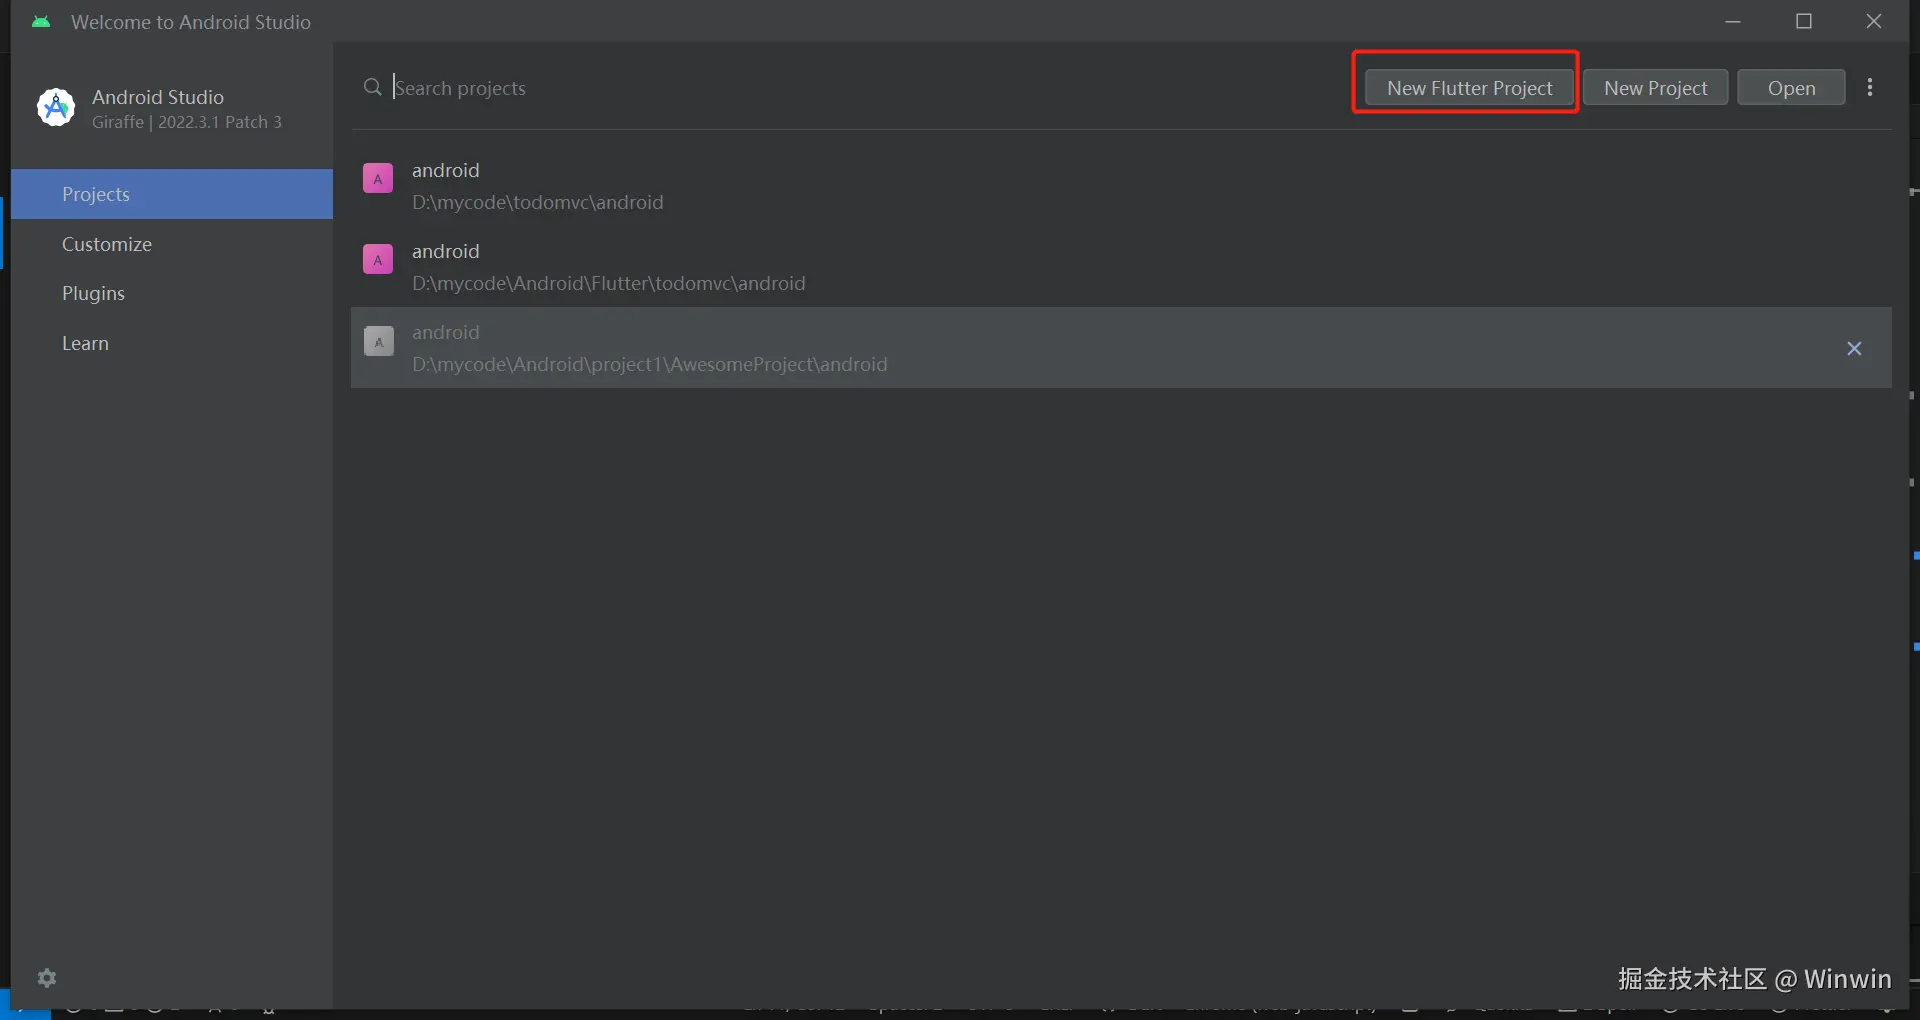Open android project in D:\mycode\todomvc
The width and height of the screenshot is (1920, 1020).
pyautogui.click(x=1121, y=186)
